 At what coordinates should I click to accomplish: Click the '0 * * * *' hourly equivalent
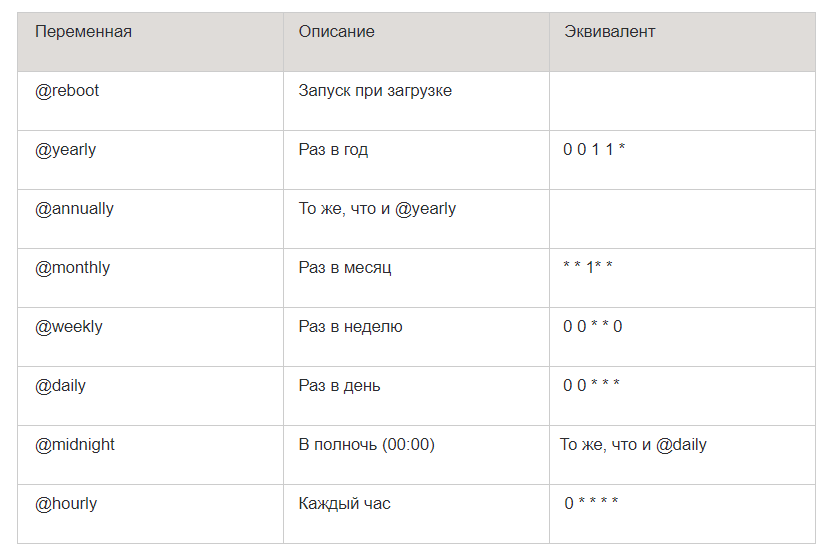(x=591, y=504)
